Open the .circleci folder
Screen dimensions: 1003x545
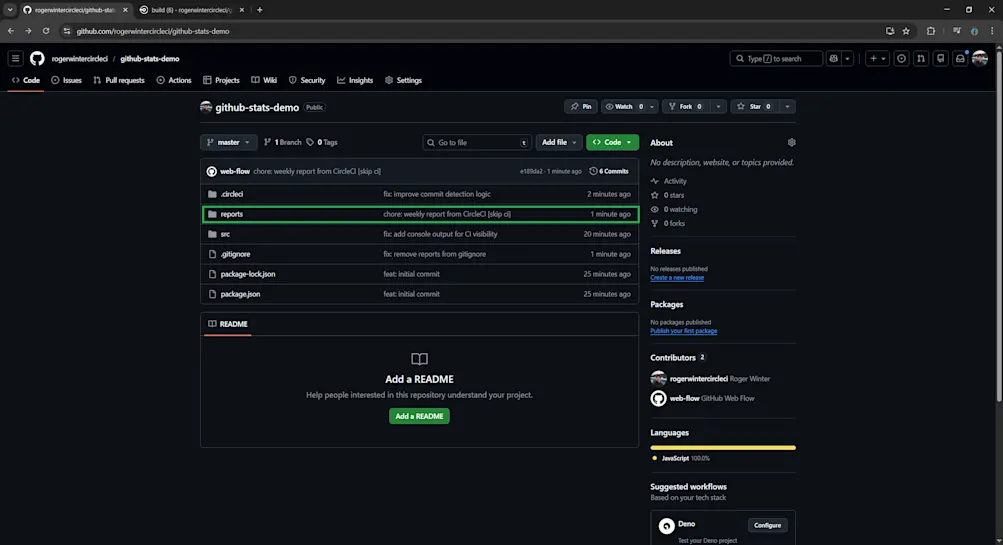pos(232,194)
